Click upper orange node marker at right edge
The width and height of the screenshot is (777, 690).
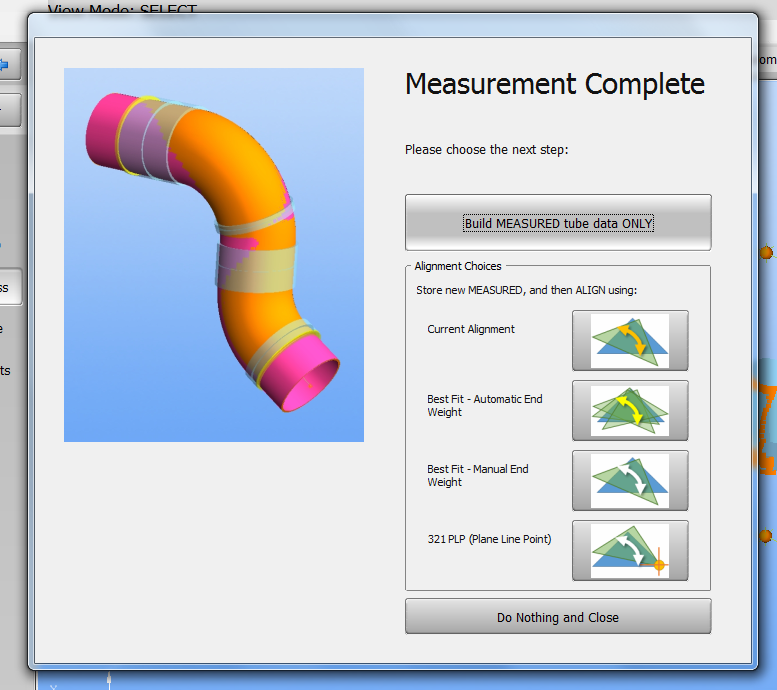coord(767,251)
